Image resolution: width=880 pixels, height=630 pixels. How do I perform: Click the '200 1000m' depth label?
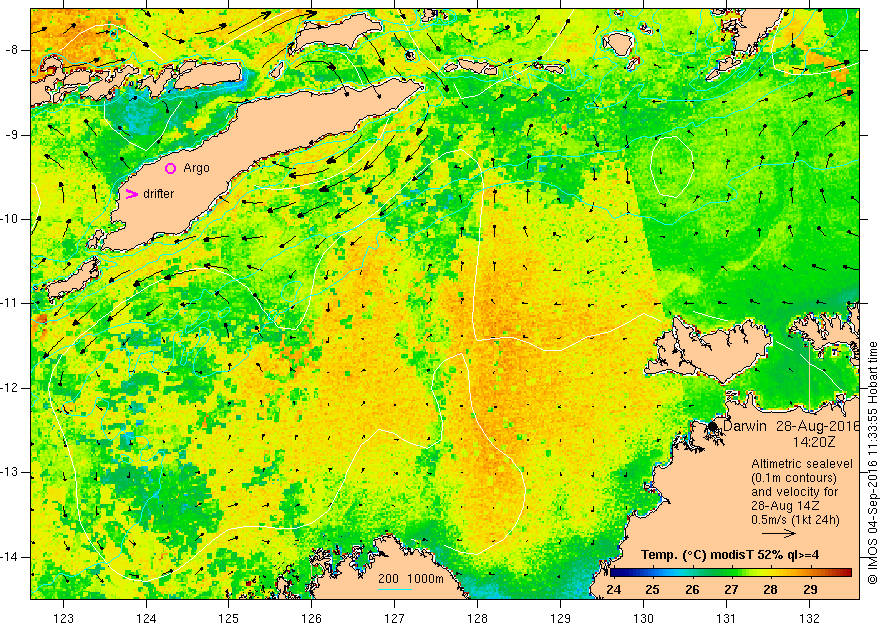pyautogui.click(x=411, y=579)
